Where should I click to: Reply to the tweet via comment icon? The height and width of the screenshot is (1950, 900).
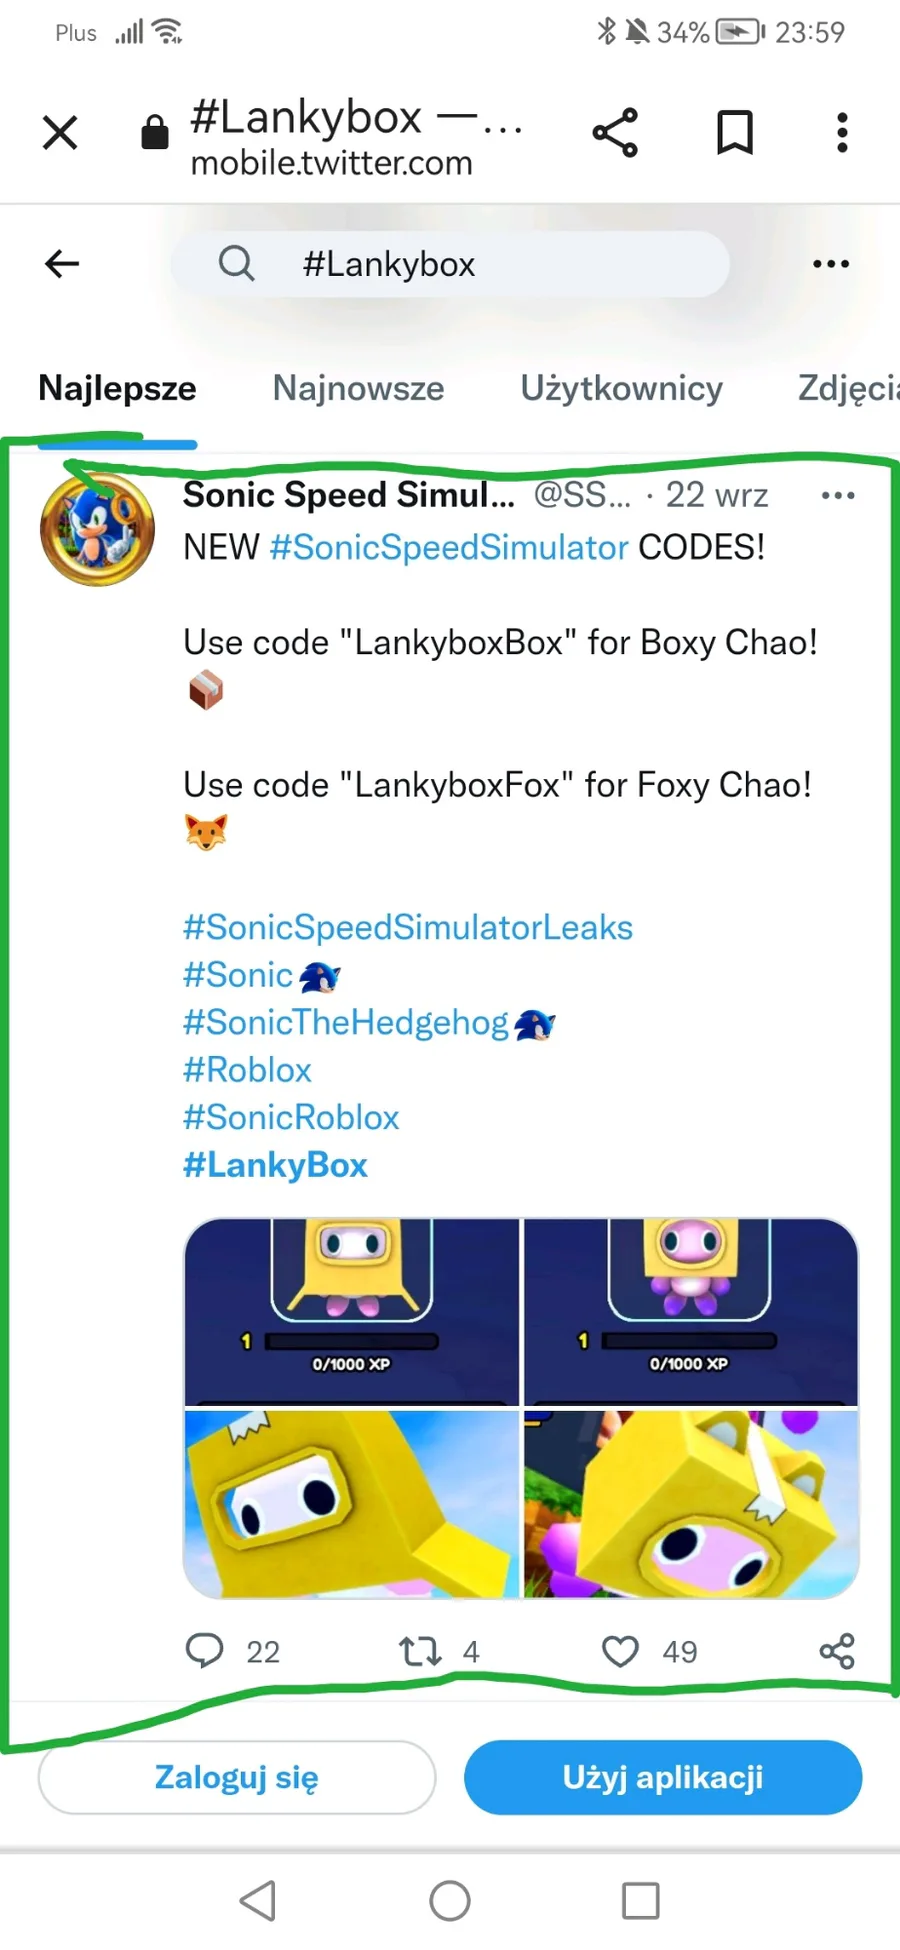tap(205, 1650)
